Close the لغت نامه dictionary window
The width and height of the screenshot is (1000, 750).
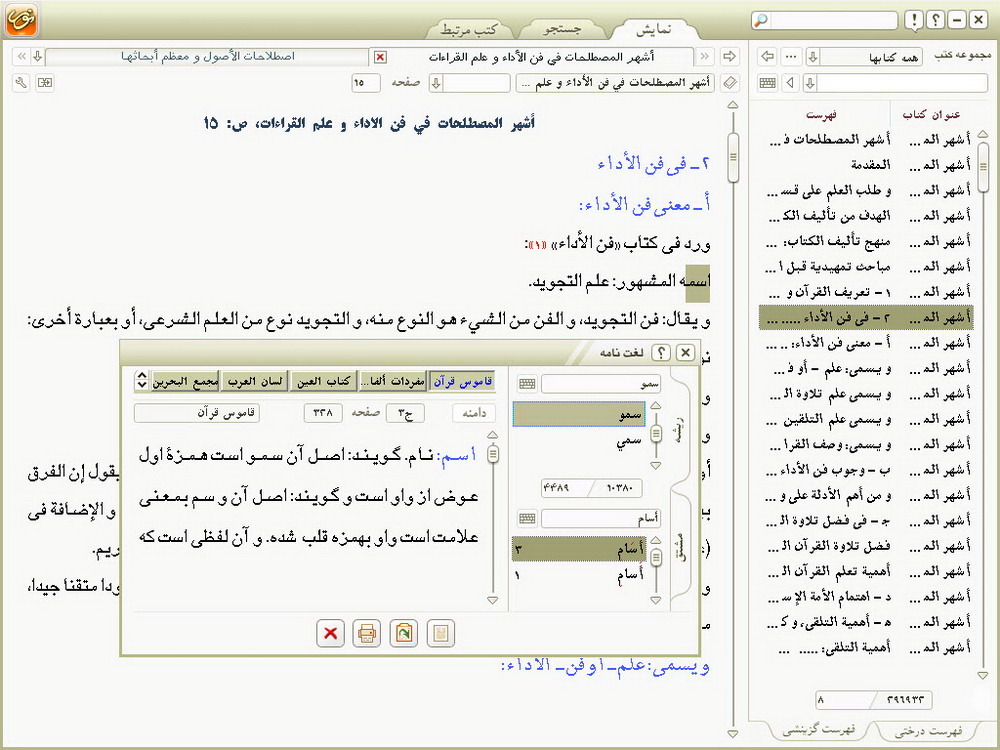[x=685, y=352]
